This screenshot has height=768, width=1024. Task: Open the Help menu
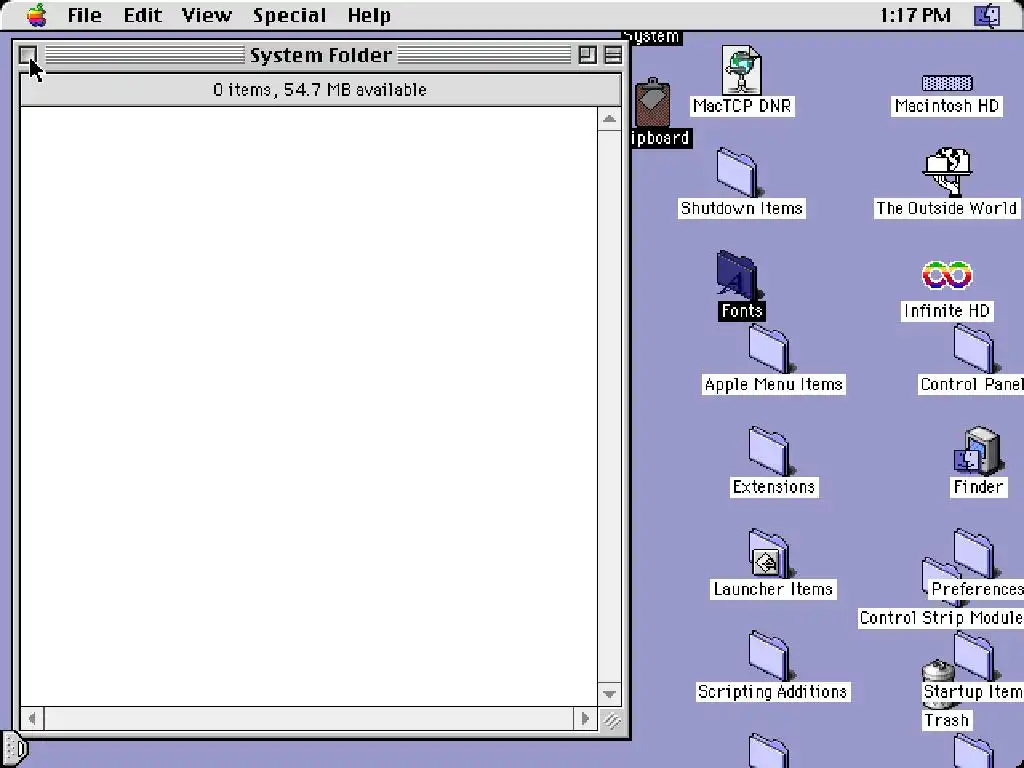[x=369, y=15]
